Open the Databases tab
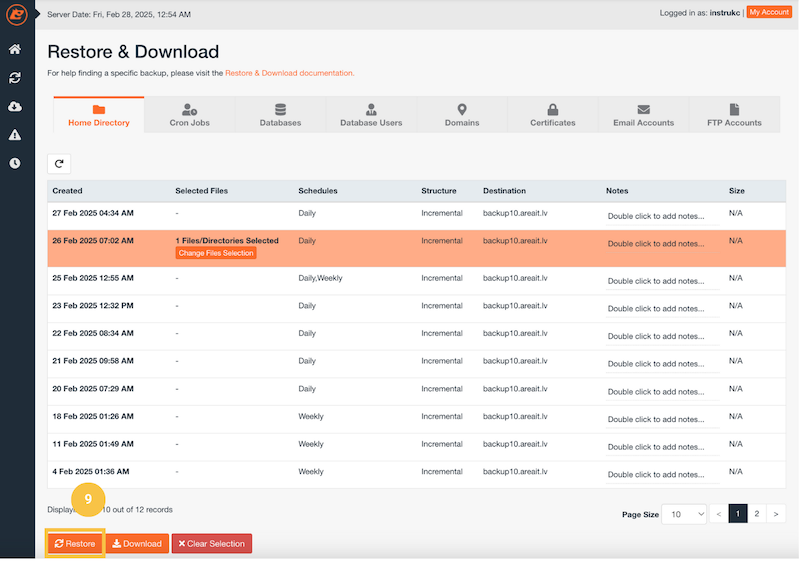800x562 pixels. pos(280,114)
